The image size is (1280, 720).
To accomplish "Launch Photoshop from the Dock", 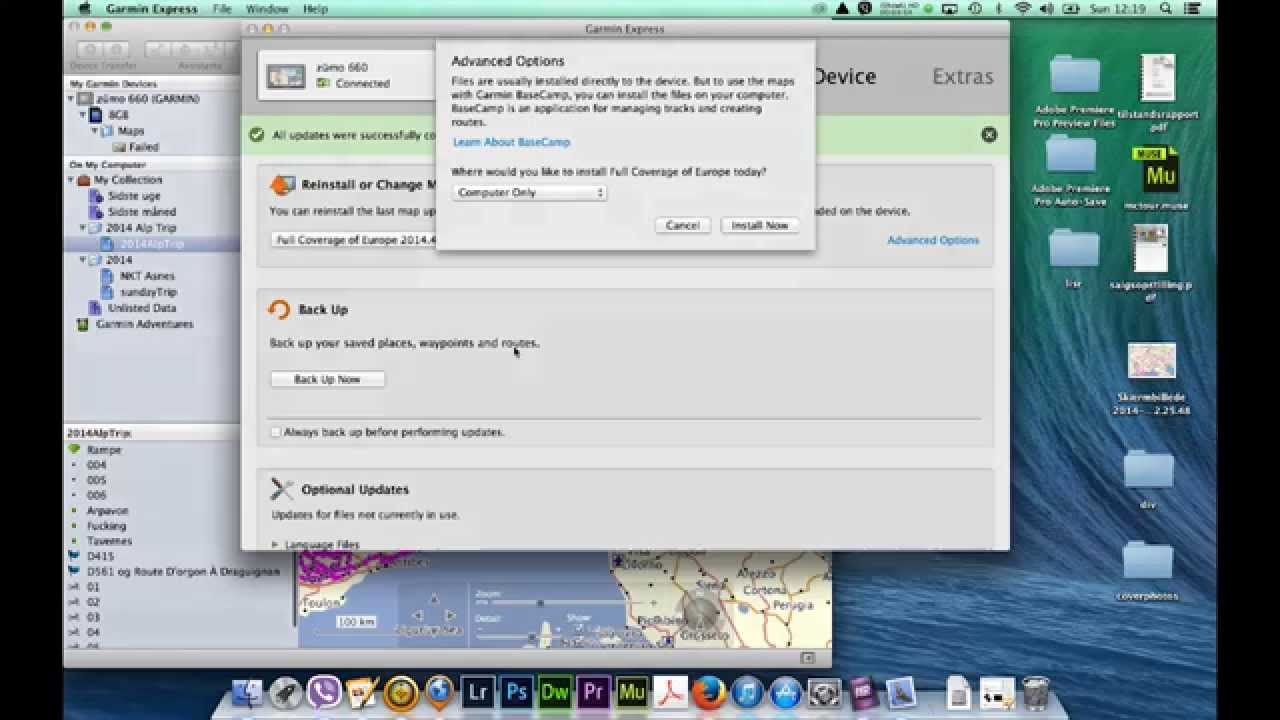I will (x=516, y=693).
